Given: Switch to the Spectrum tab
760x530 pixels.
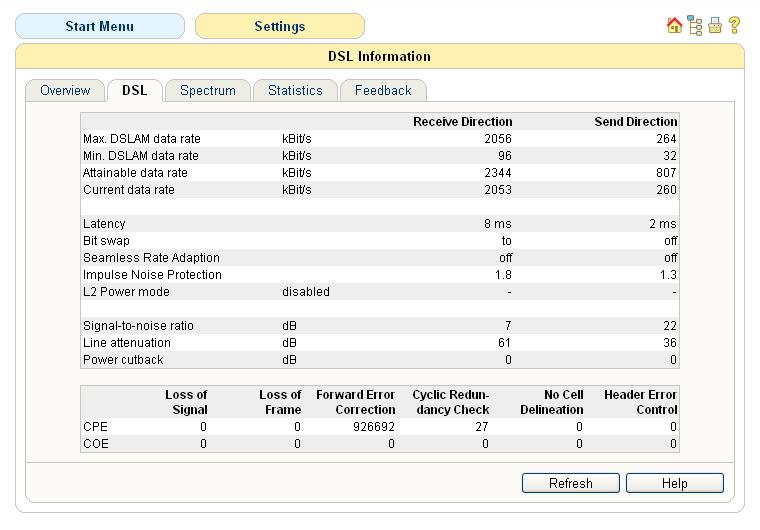Looking at the screenshot, I should click(208, 91).
